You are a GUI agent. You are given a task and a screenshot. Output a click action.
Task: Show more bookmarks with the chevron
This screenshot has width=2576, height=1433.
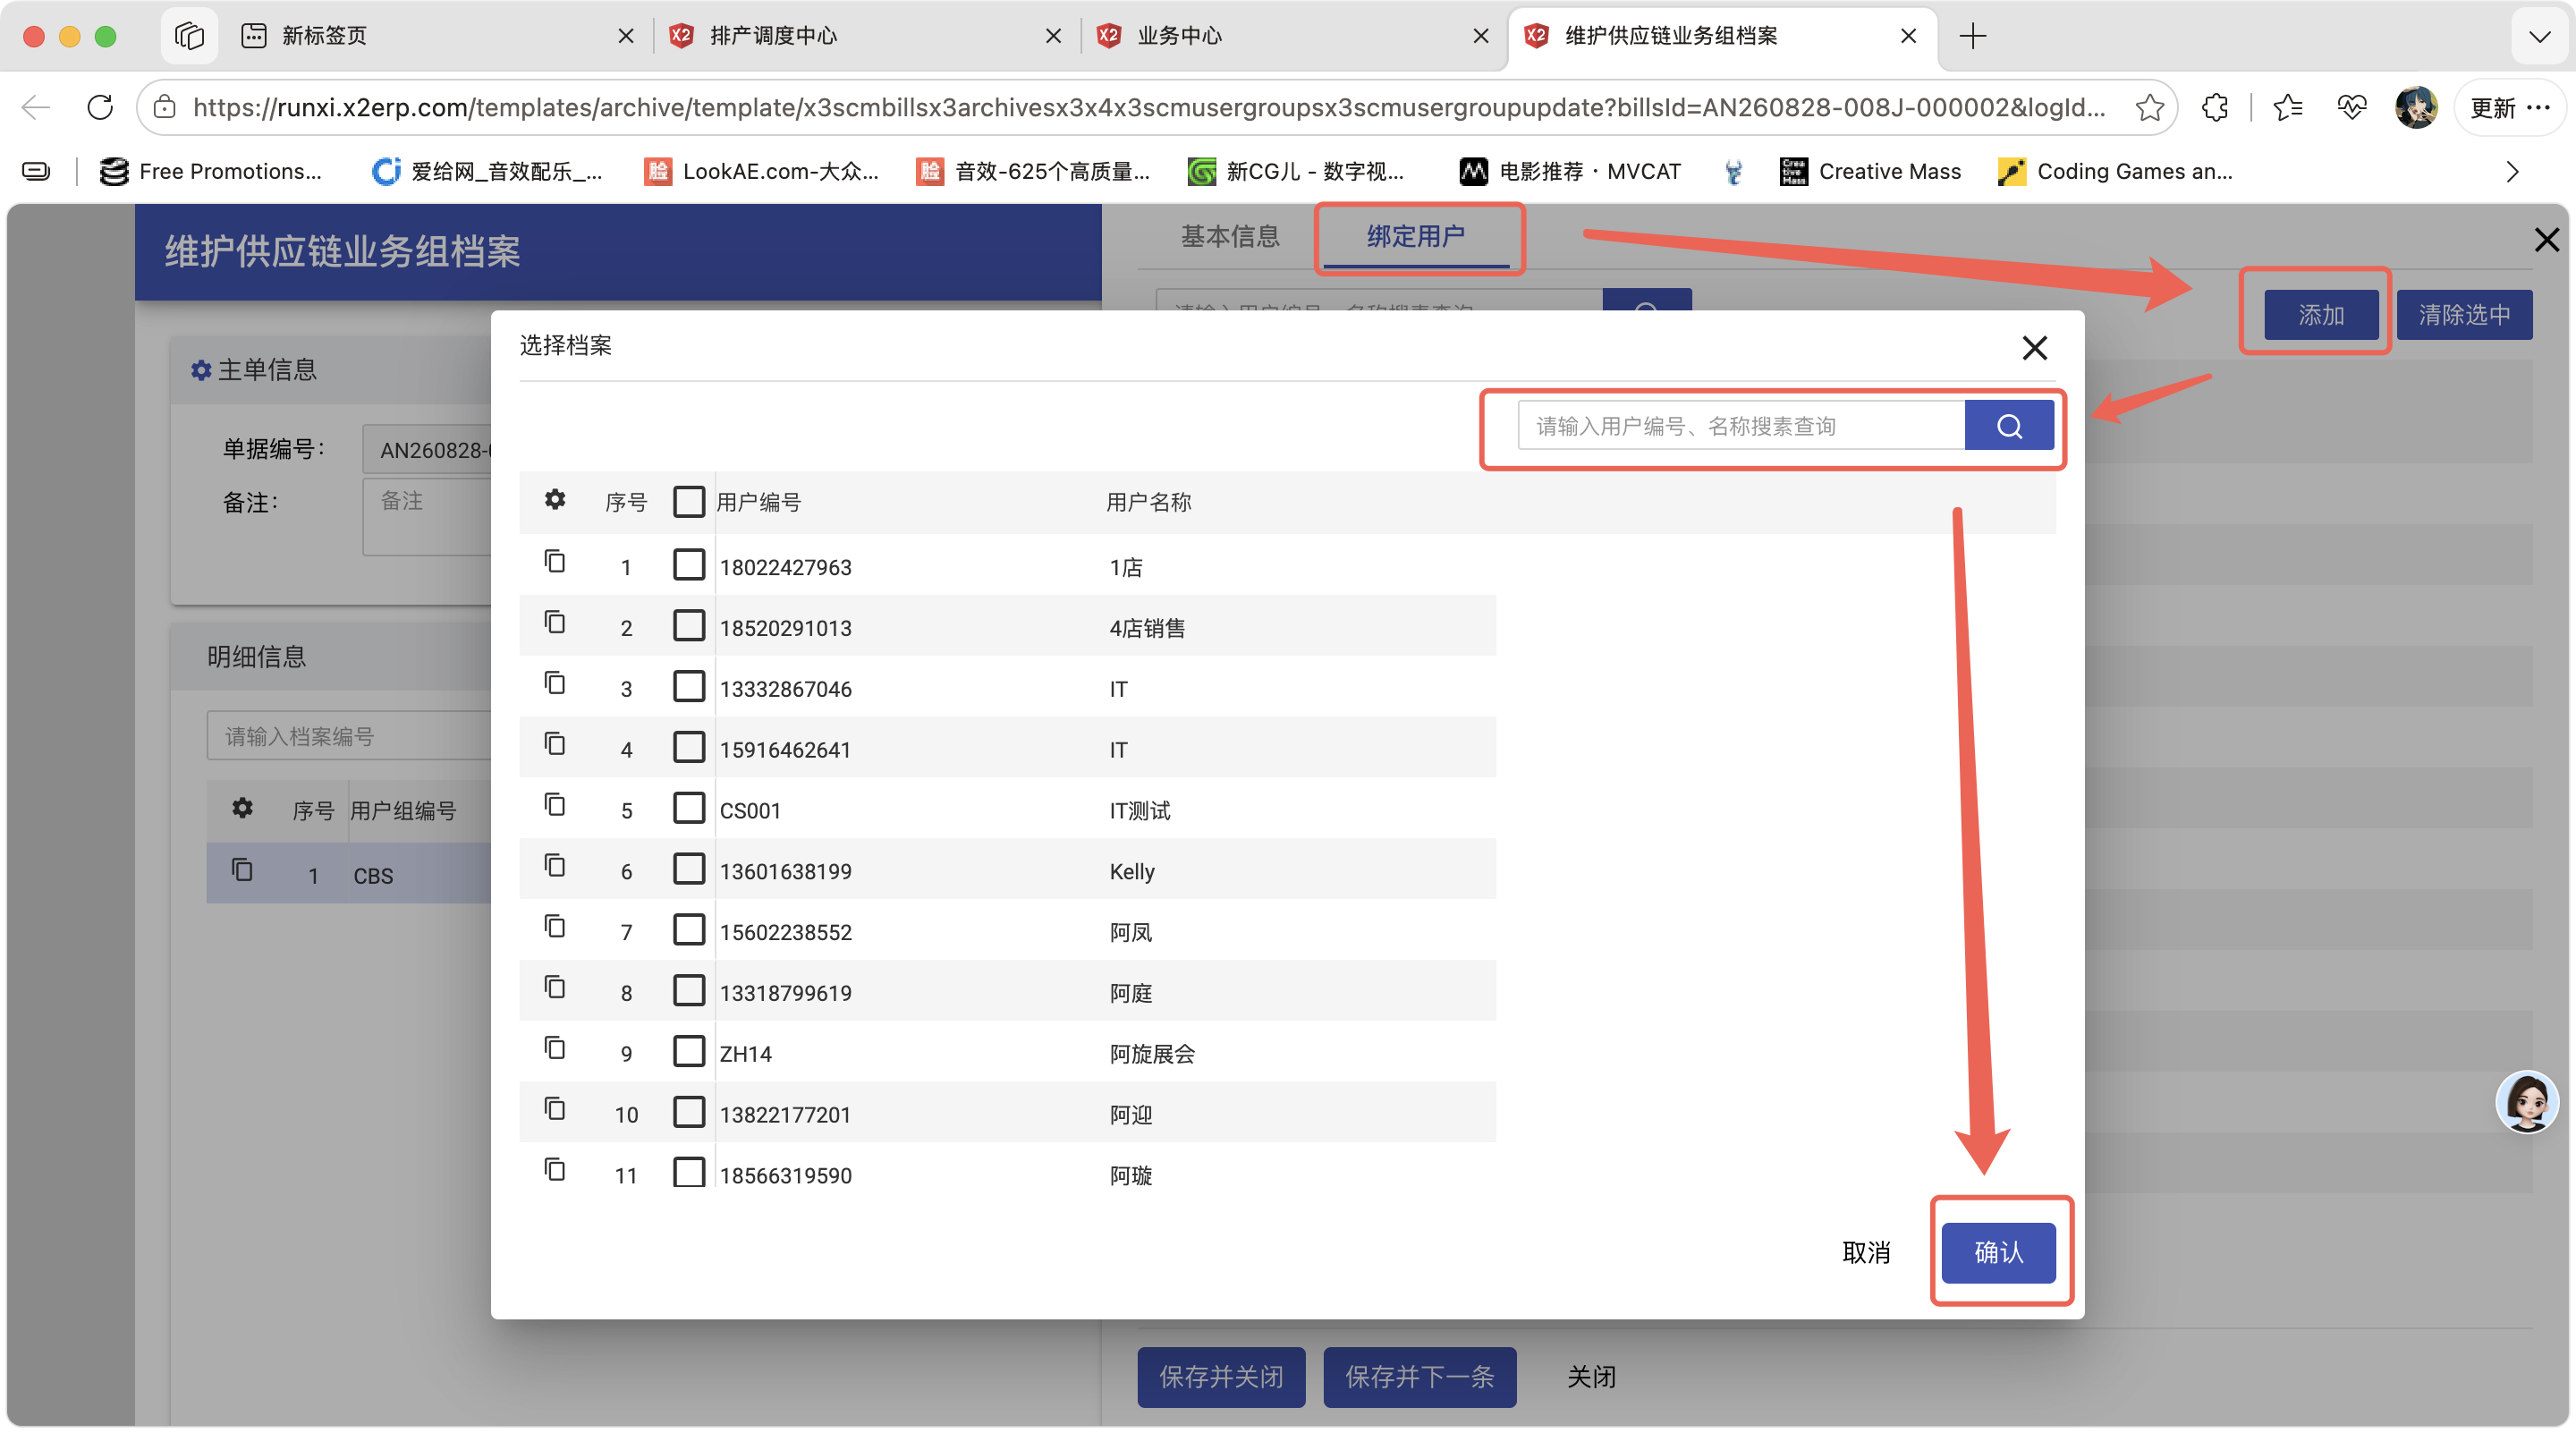point(2511,172)
